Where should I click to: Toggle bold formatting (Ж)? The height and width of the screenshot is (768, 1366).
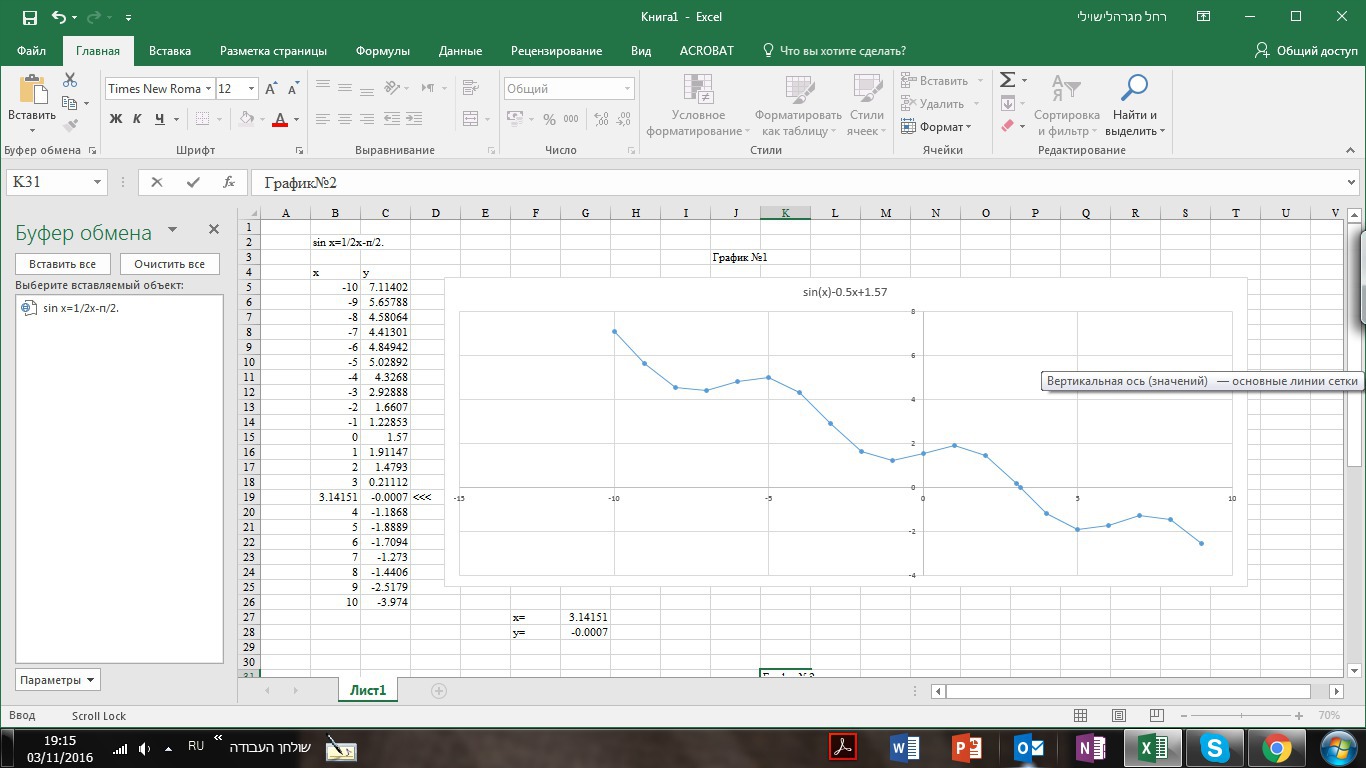coord(115,119)
